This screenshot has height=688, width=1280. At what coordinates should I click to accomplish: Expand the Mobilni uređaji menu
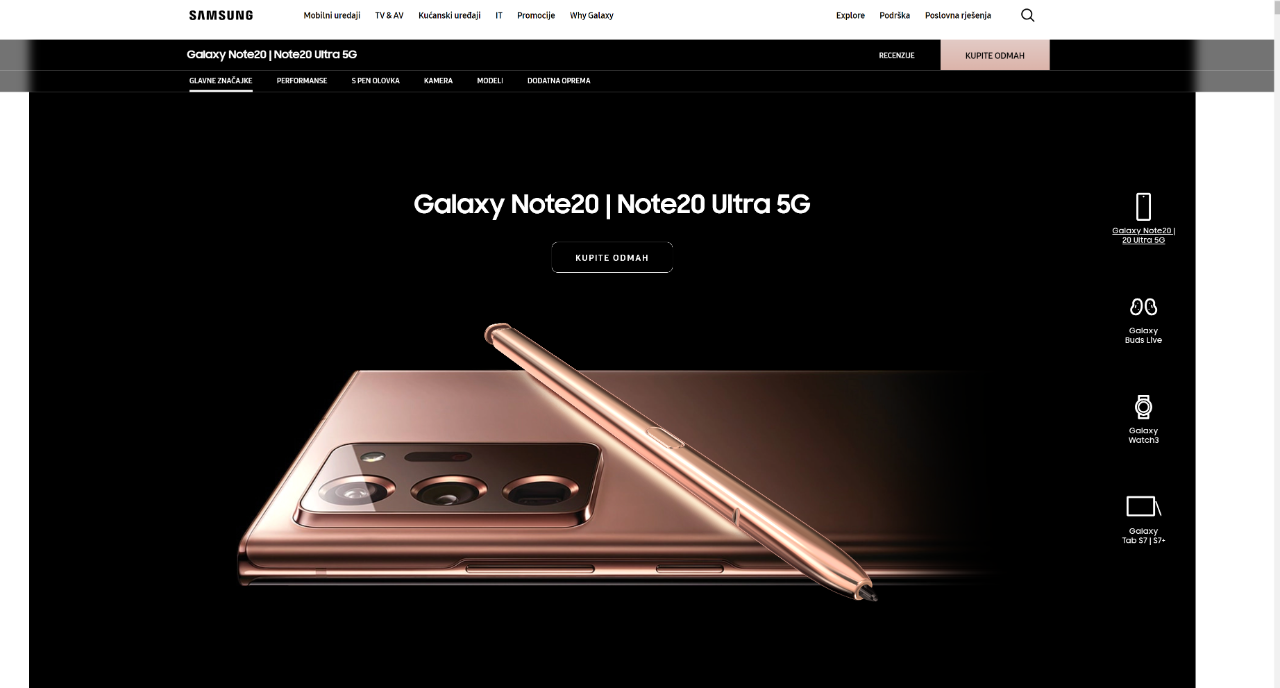pyautogui.click(x=332, y=15)
